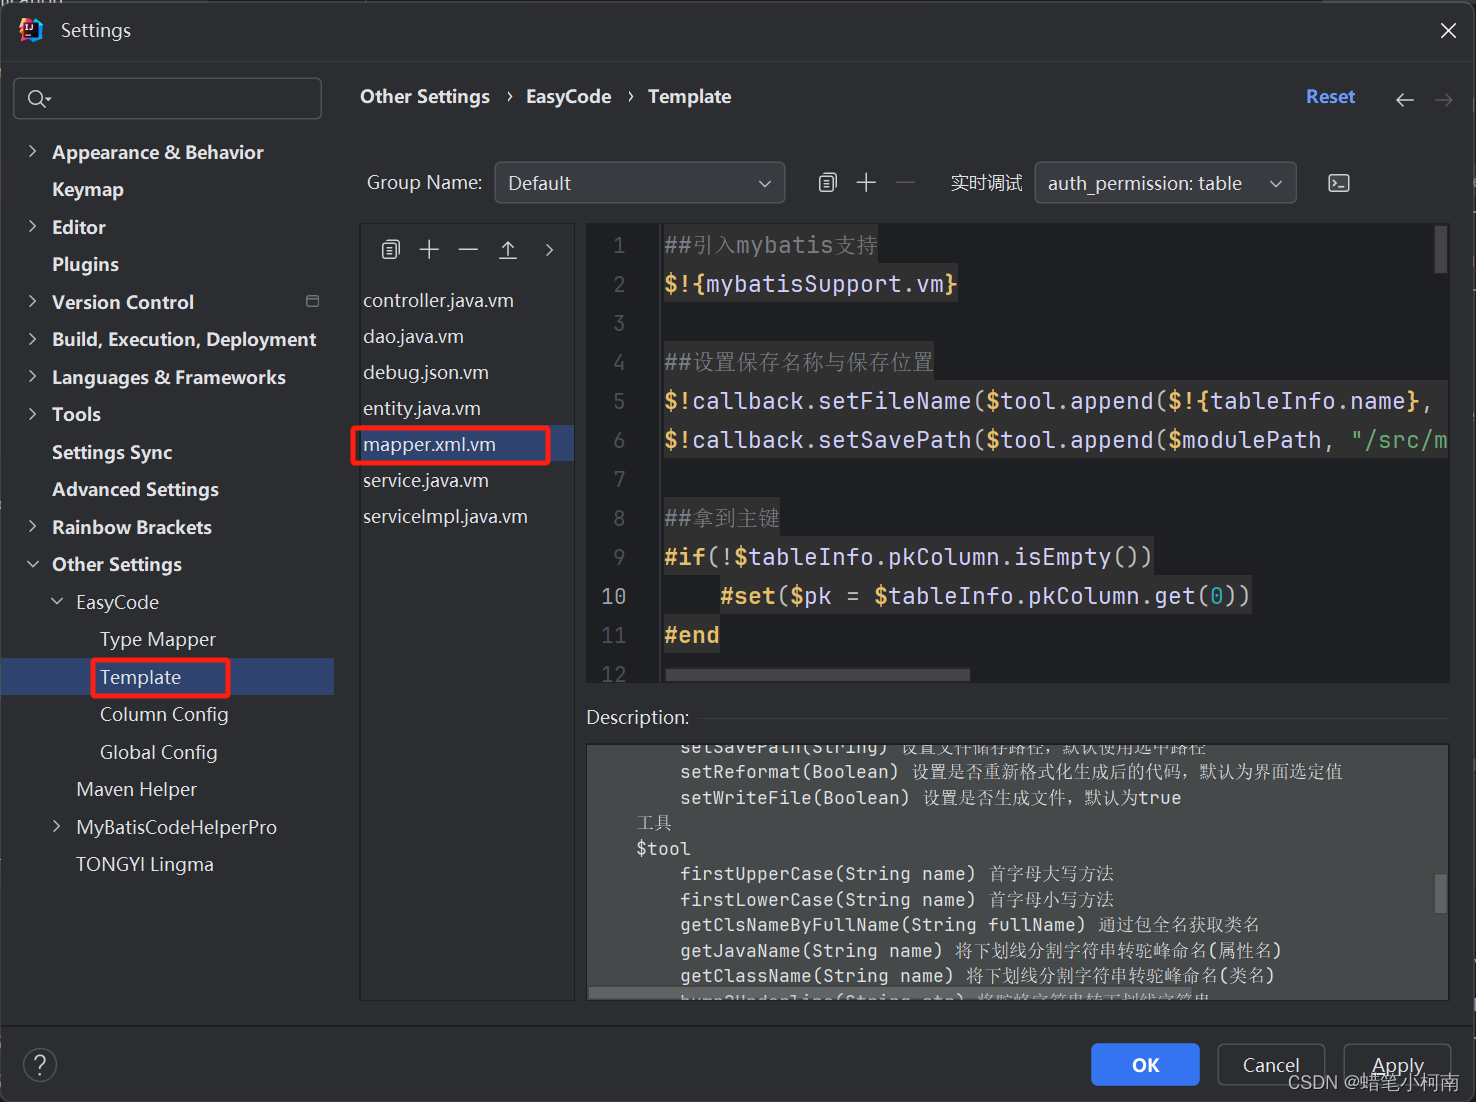Screen dimensions: 1476x1102
Task: Go forward with the right arrow navigation icon
Action: point(1444,99)
